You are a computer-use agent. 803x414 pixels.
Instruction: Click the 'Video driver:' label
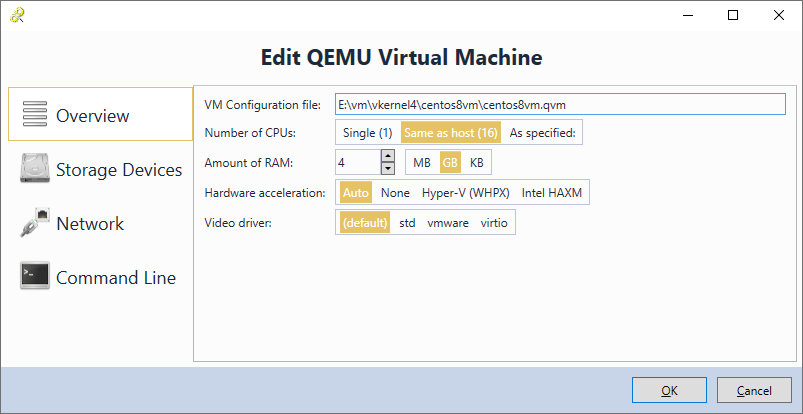click(x=236, y=222)
